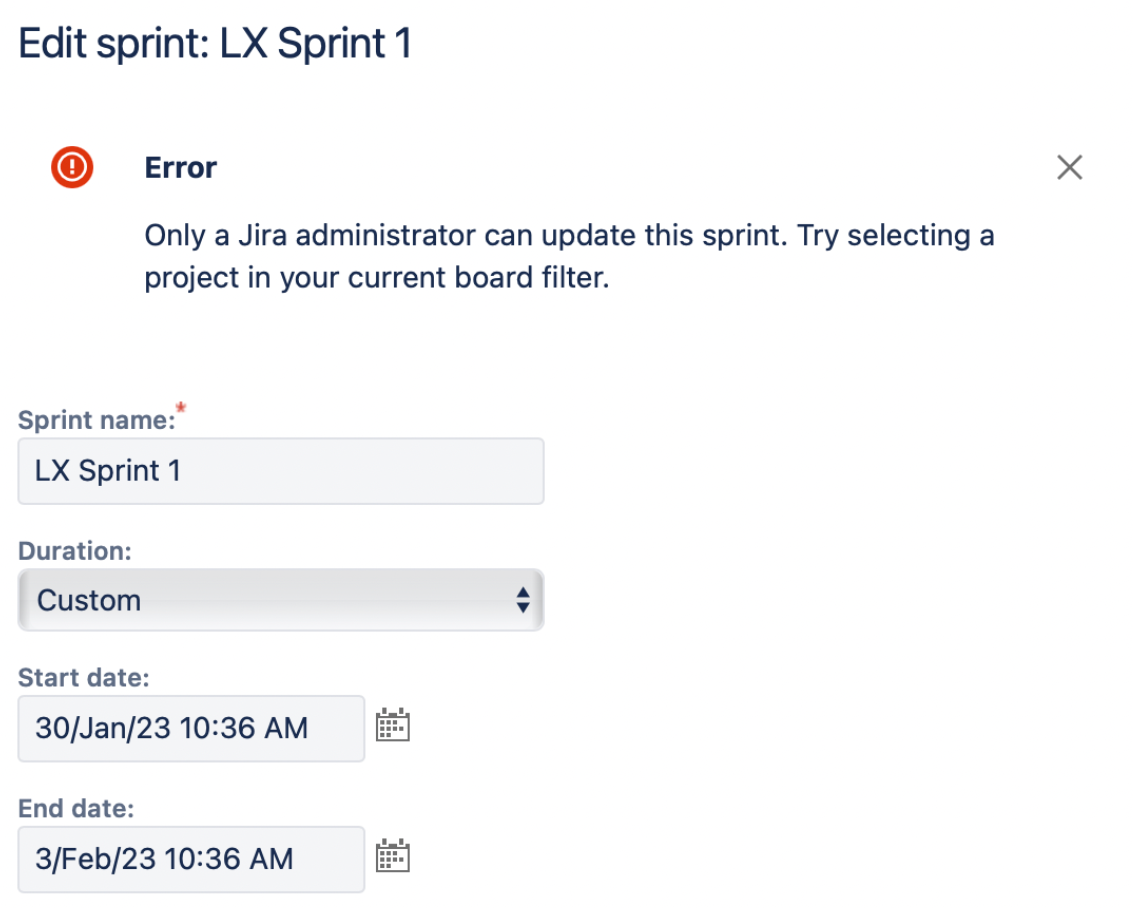Click the 'Start date:' label
This screenshot has height=908, width=1133.
[84, 678]
